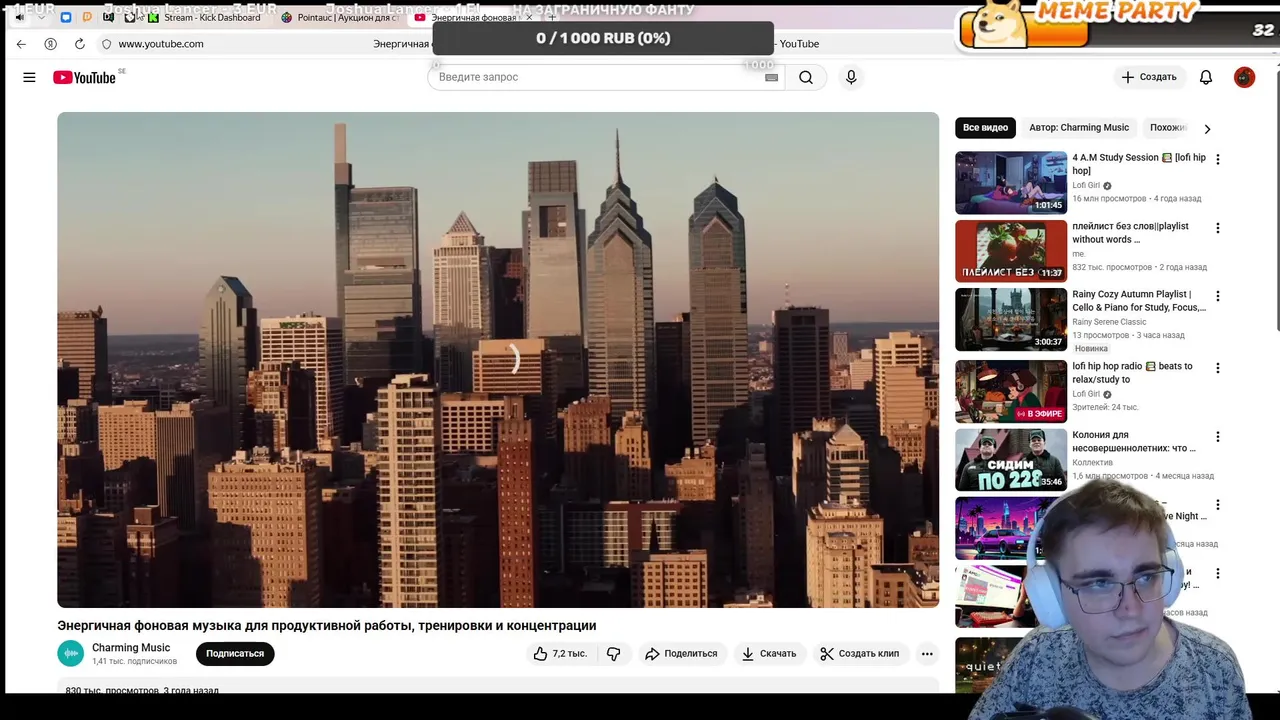Click the Новинка badge
The height and width of the screenshot is (720, 1280).
pos(1091,348)
